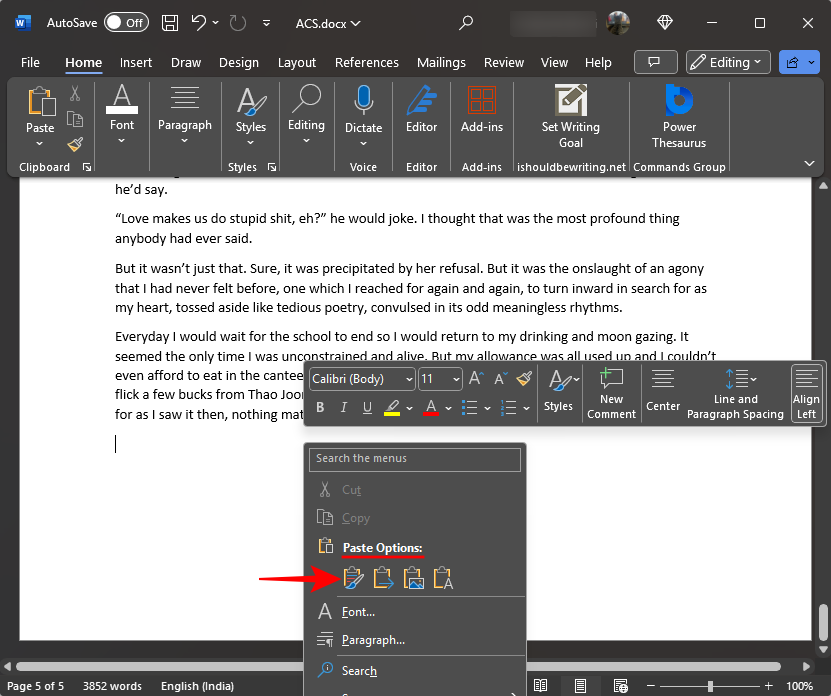Viewport: 831px width, 696px height.
Task: Open Font... from the context menu
Action: pos(358,612)
